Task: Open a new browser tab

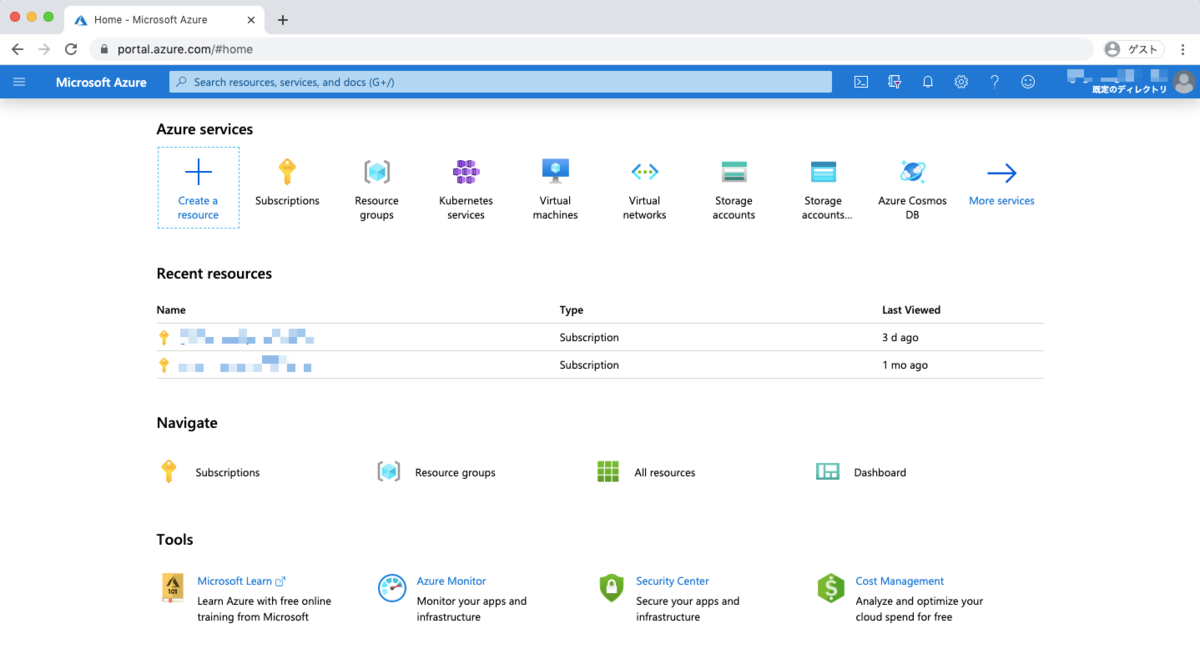Action: [283, 20]
